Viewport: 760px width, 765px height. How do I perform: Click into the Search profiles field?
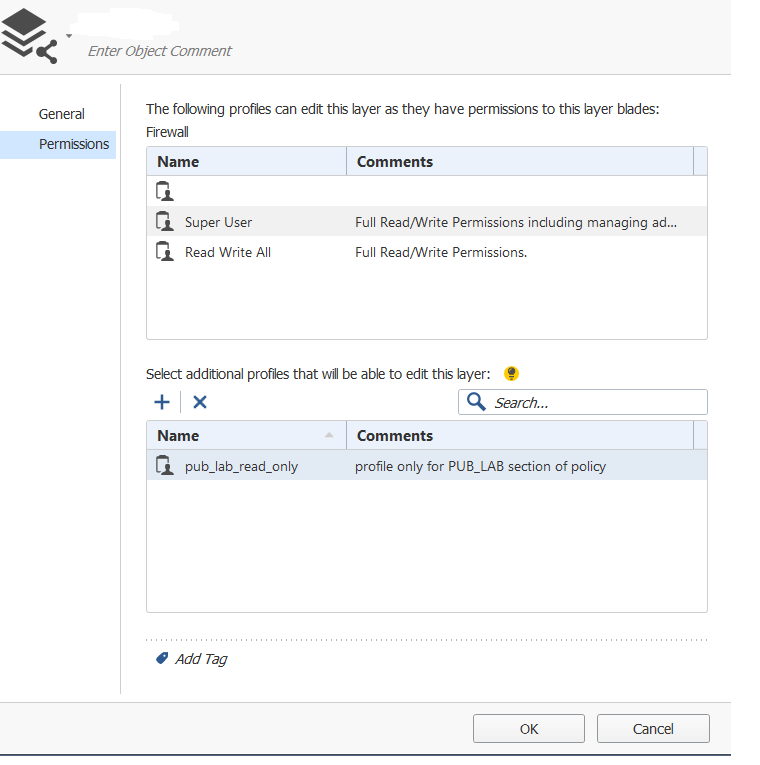(x=582, y=403)
